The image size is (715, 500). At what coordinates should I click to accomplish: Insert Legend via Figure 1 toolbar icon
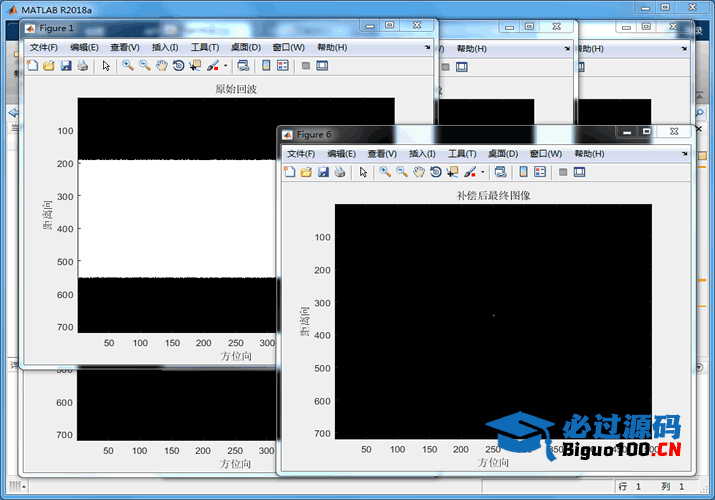pyautogui.click(x=283, y=66)
